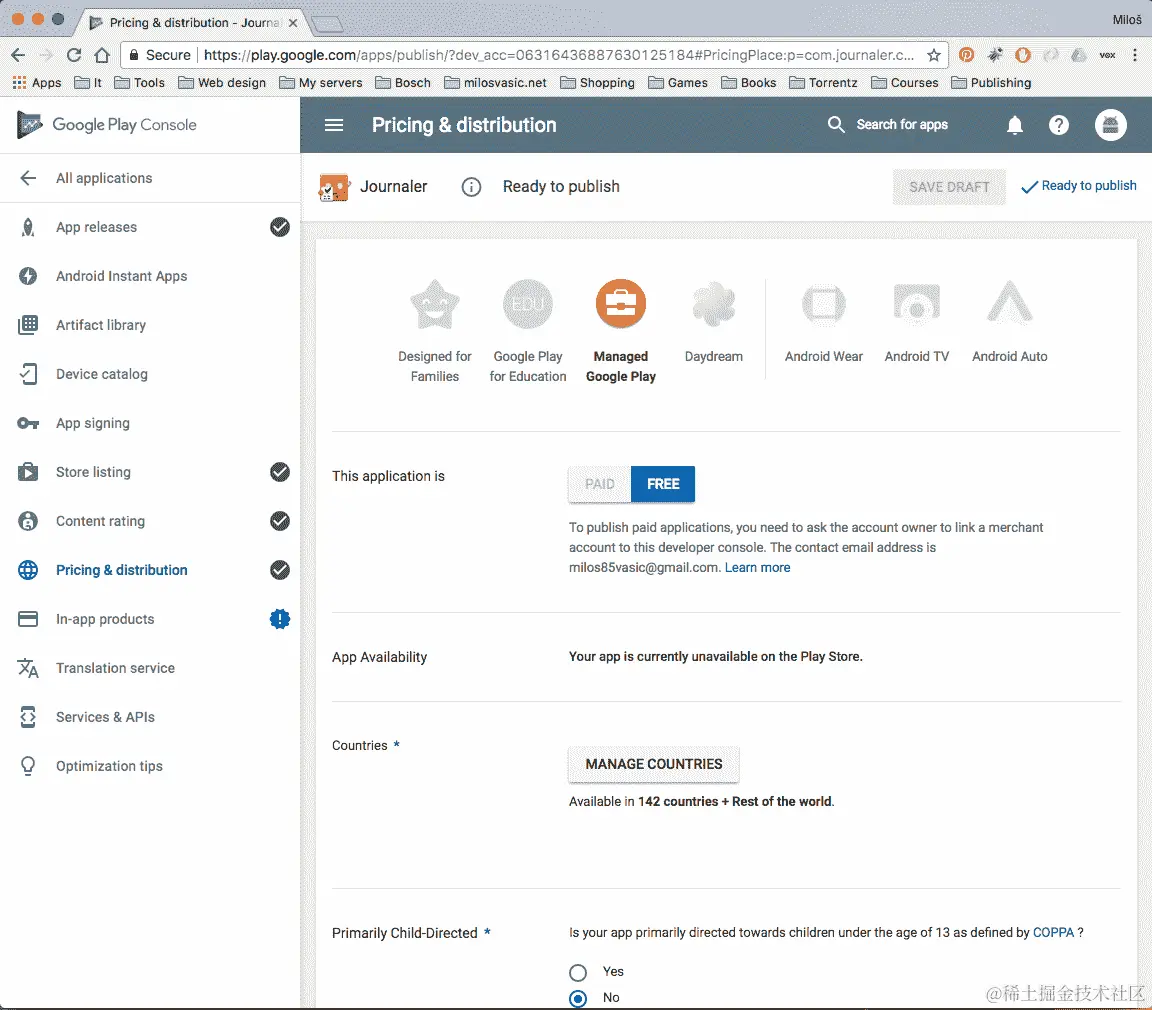1152x1010 pixels.
Task: Go back with All applications arrow
Action: (28, 178)
